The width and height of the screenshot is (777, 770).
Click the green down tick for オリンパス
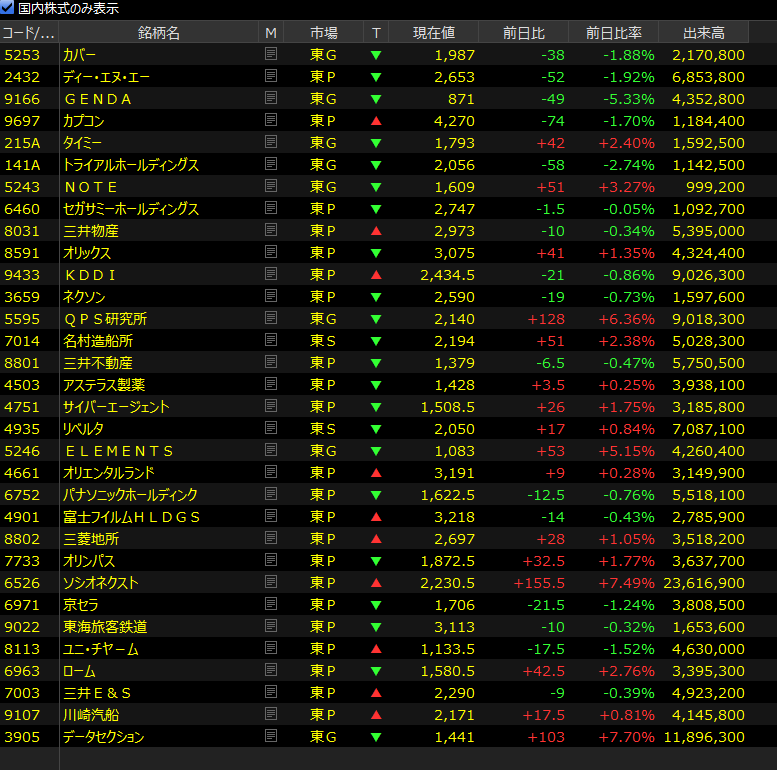tap(376, 561)
